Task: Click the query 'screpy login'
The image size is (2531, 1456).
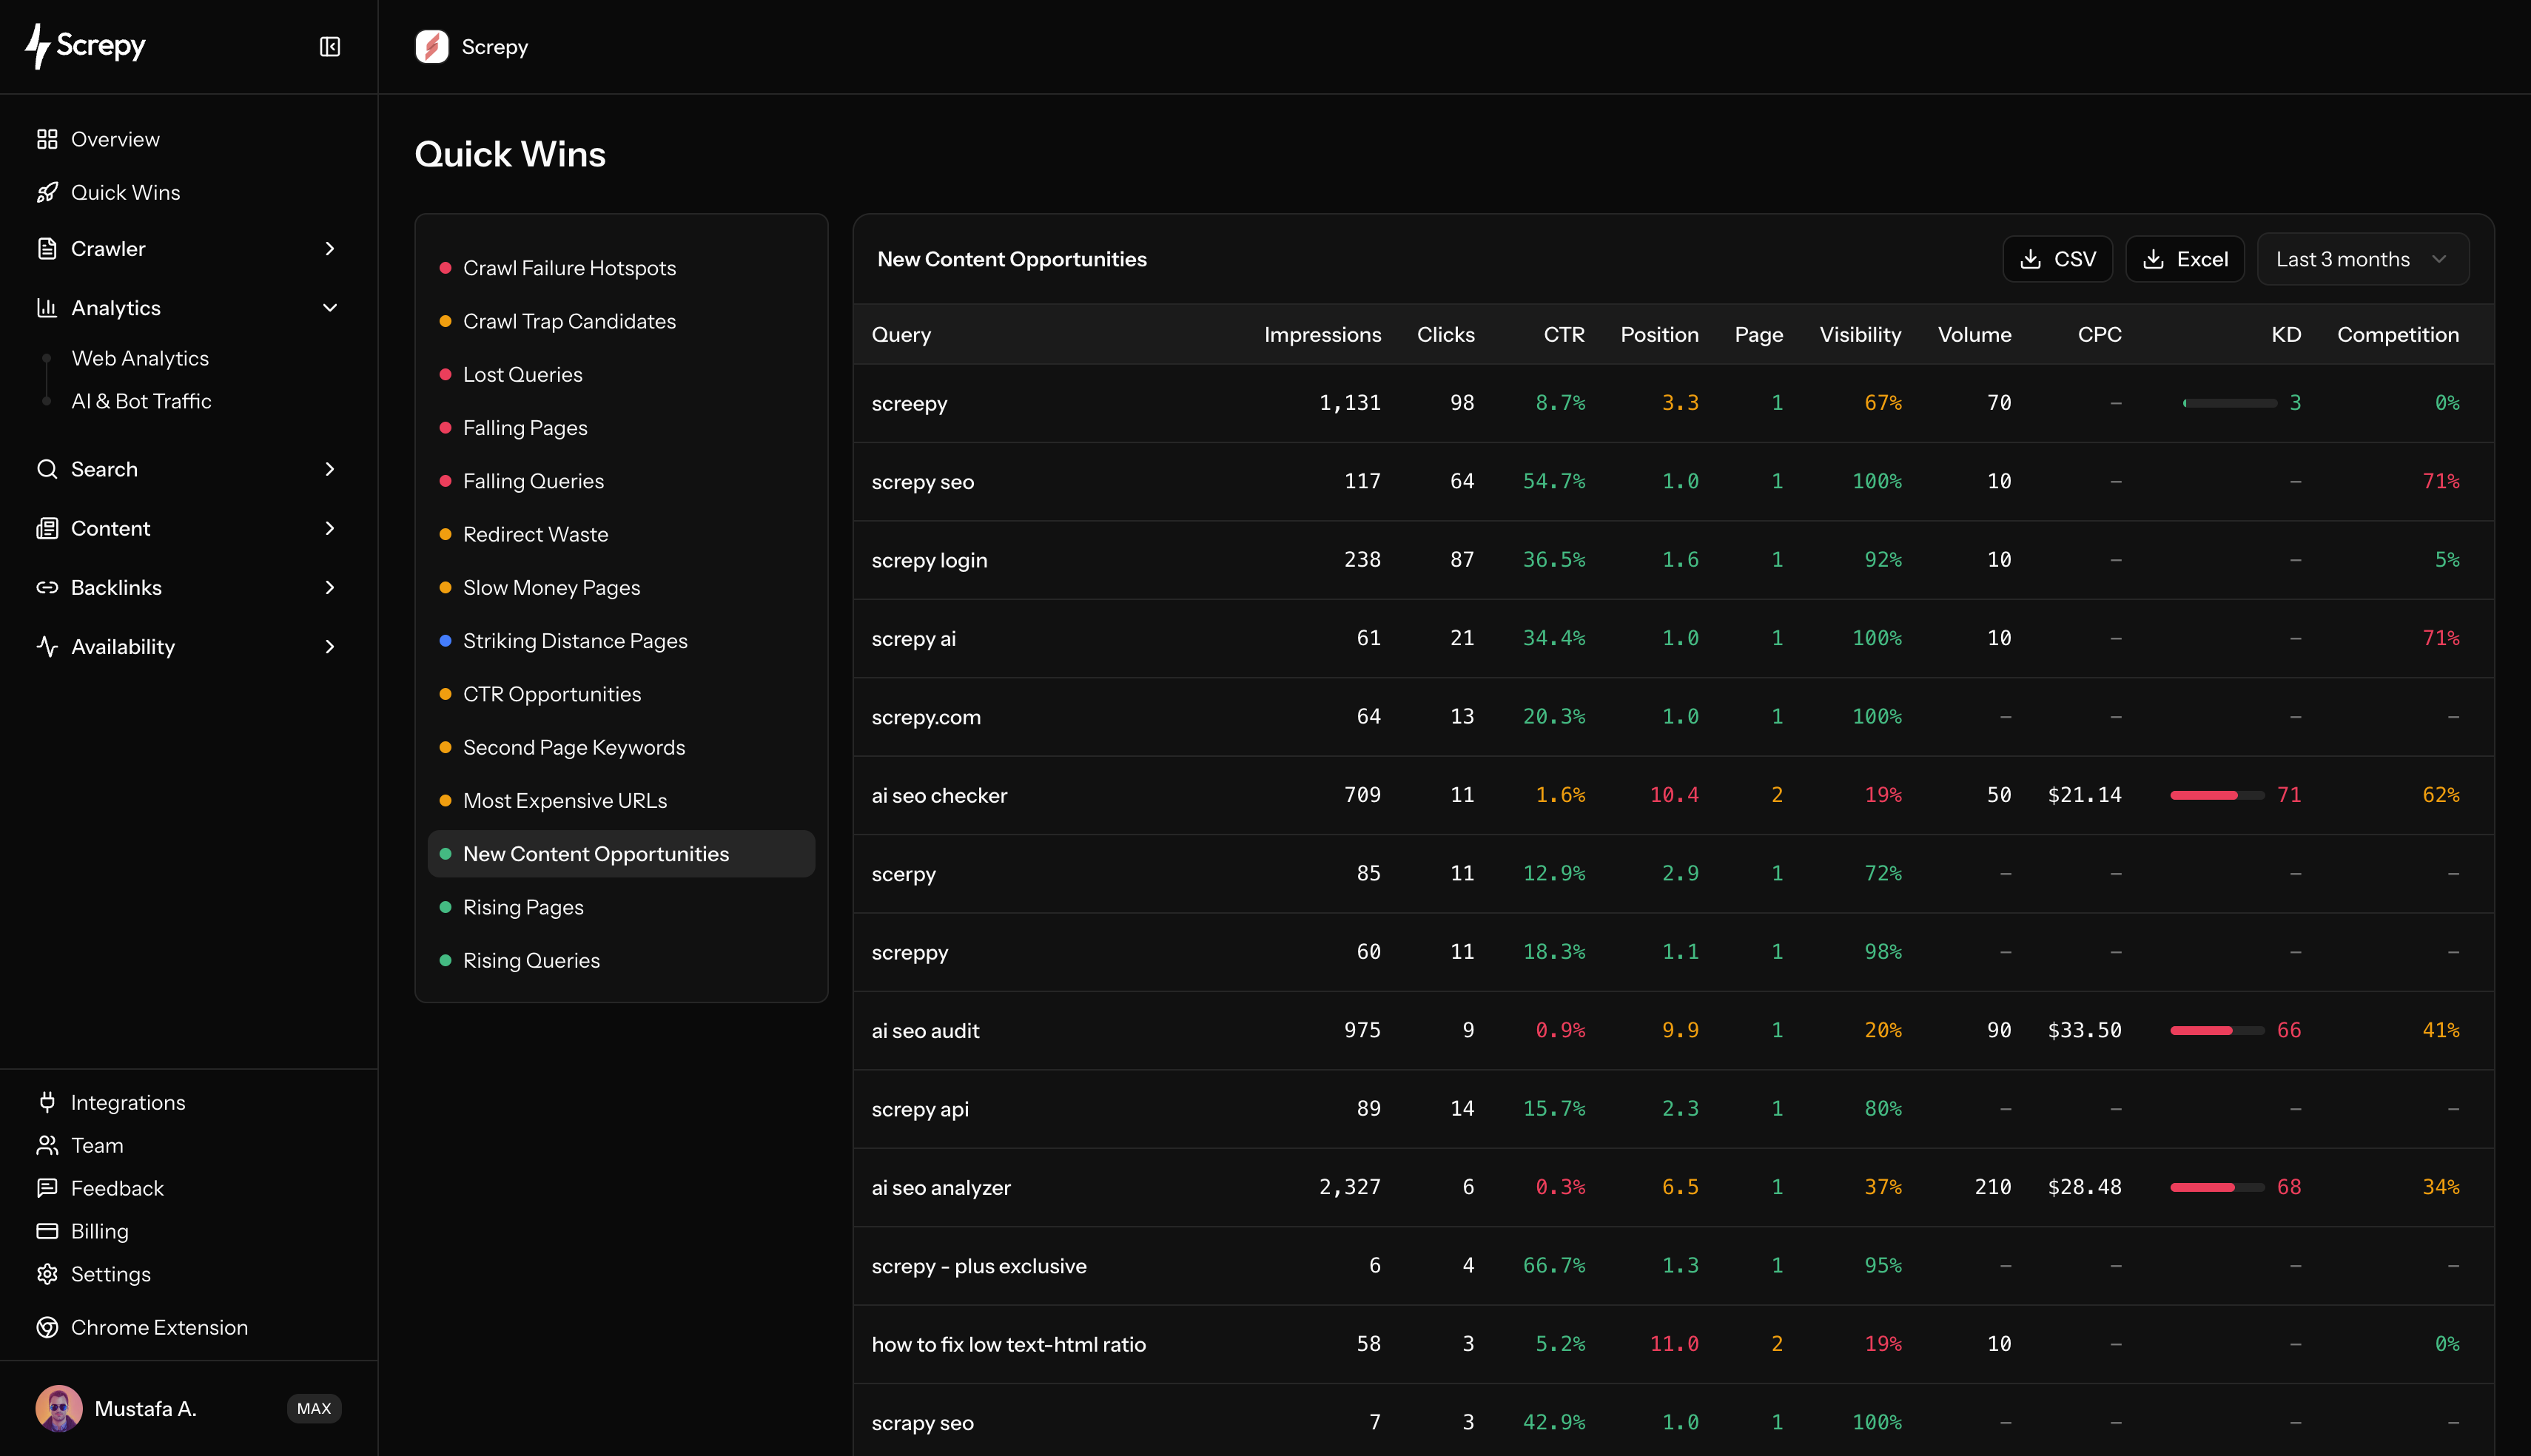Action: (929, 560)
